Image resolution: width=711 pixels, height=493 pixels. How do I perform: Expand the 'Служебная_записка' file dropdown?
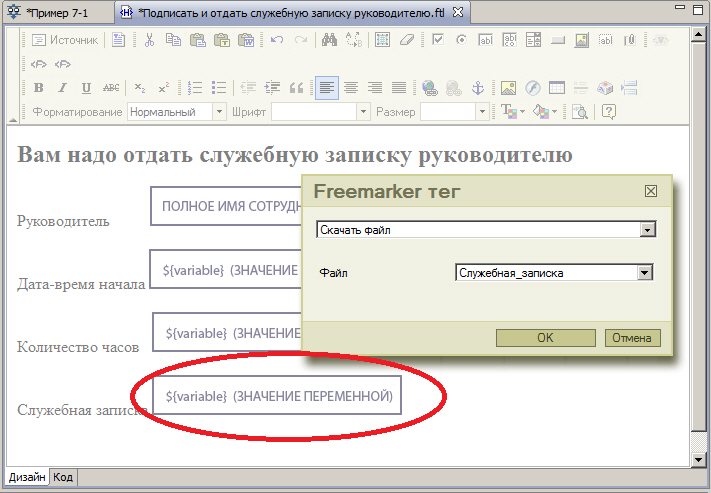click(x=645, y=272)
